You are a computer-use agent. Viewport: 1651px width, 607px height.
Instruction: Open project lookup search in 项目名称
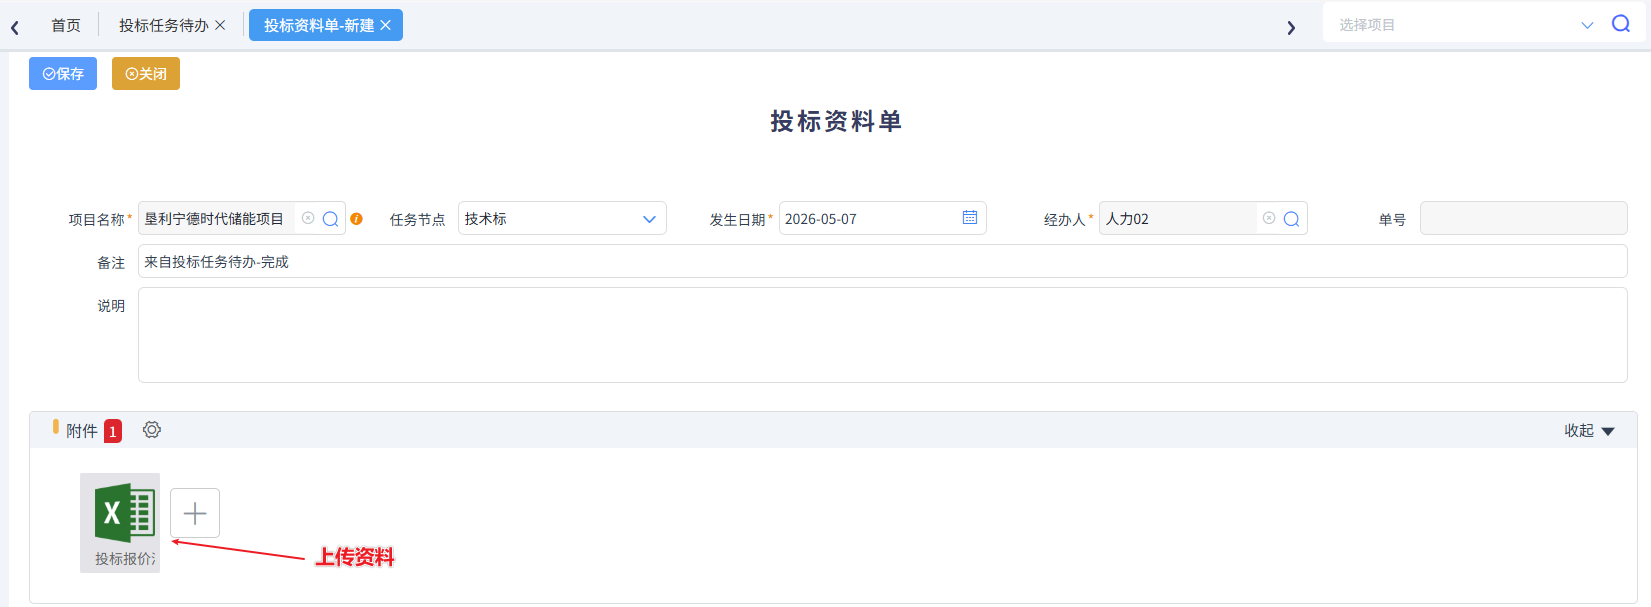pyautogui.click(x=330, y=219)
